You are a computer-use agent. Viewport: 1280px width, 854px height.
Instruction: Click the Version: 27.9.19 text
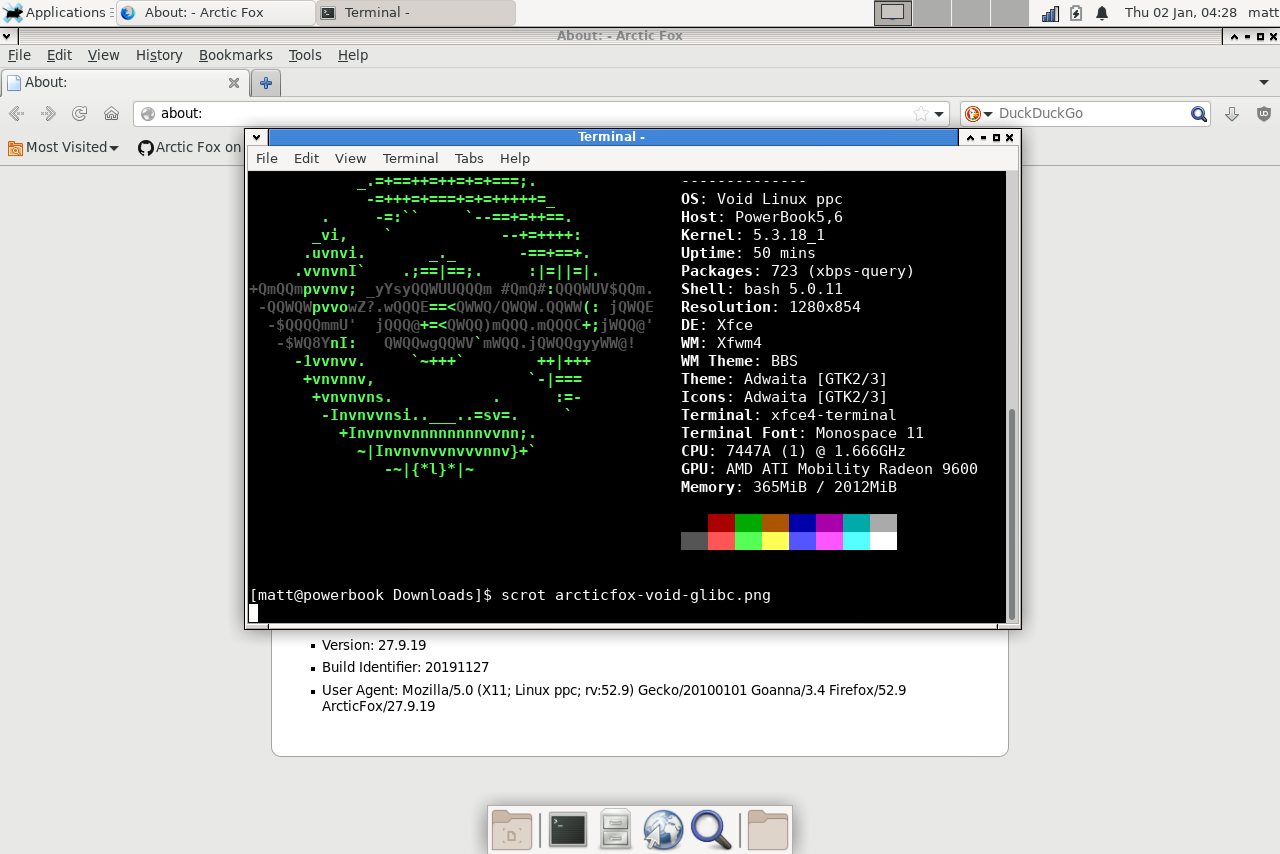(x=374, y=645)
